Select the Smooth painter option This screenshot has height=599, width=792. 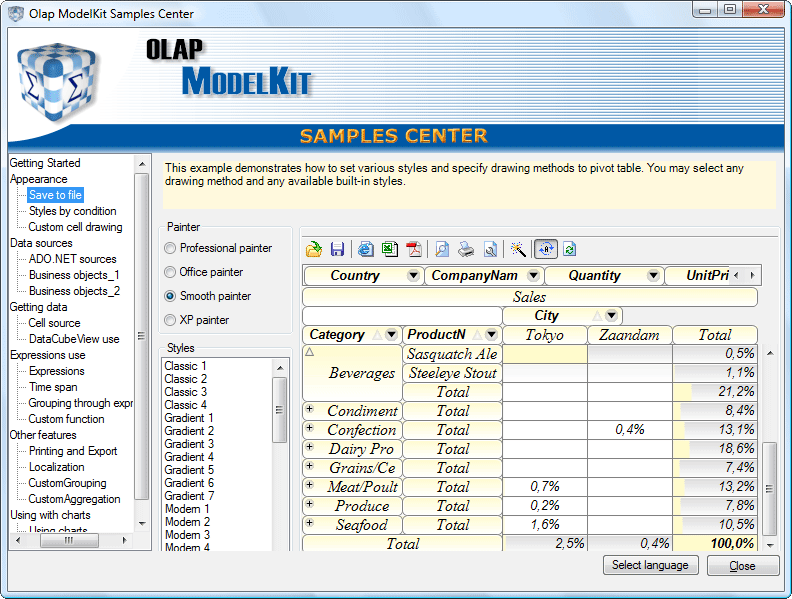pos(170,296)
